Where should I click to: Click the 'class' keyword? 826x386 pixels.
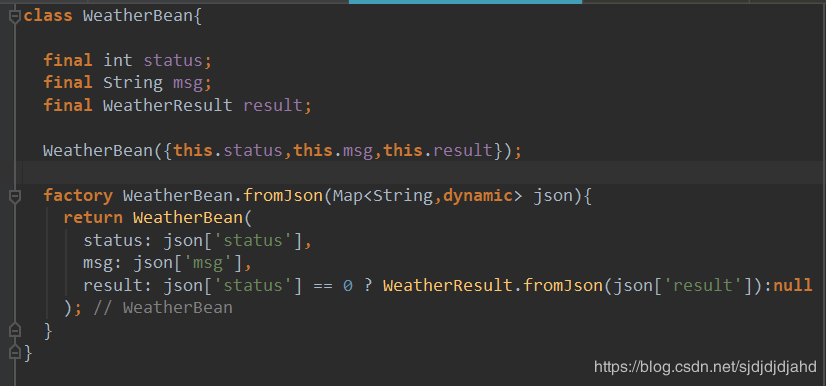click(48, 15)
